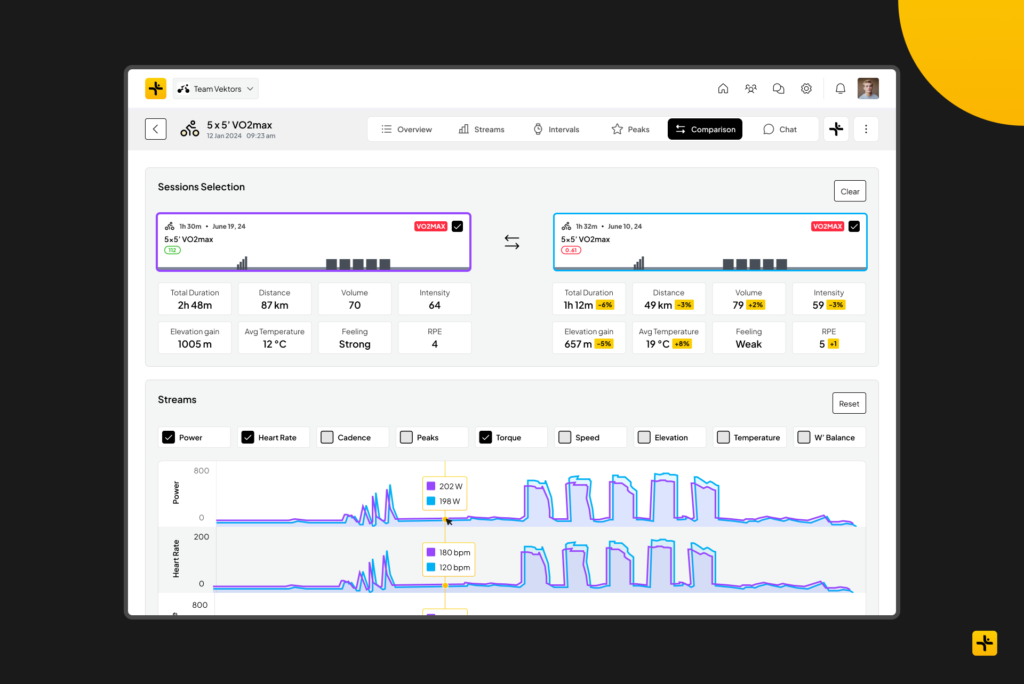Click the notifications bell icon
Image resolution: width=1024 pixels, height=684 pixels.
click(840, 89)
